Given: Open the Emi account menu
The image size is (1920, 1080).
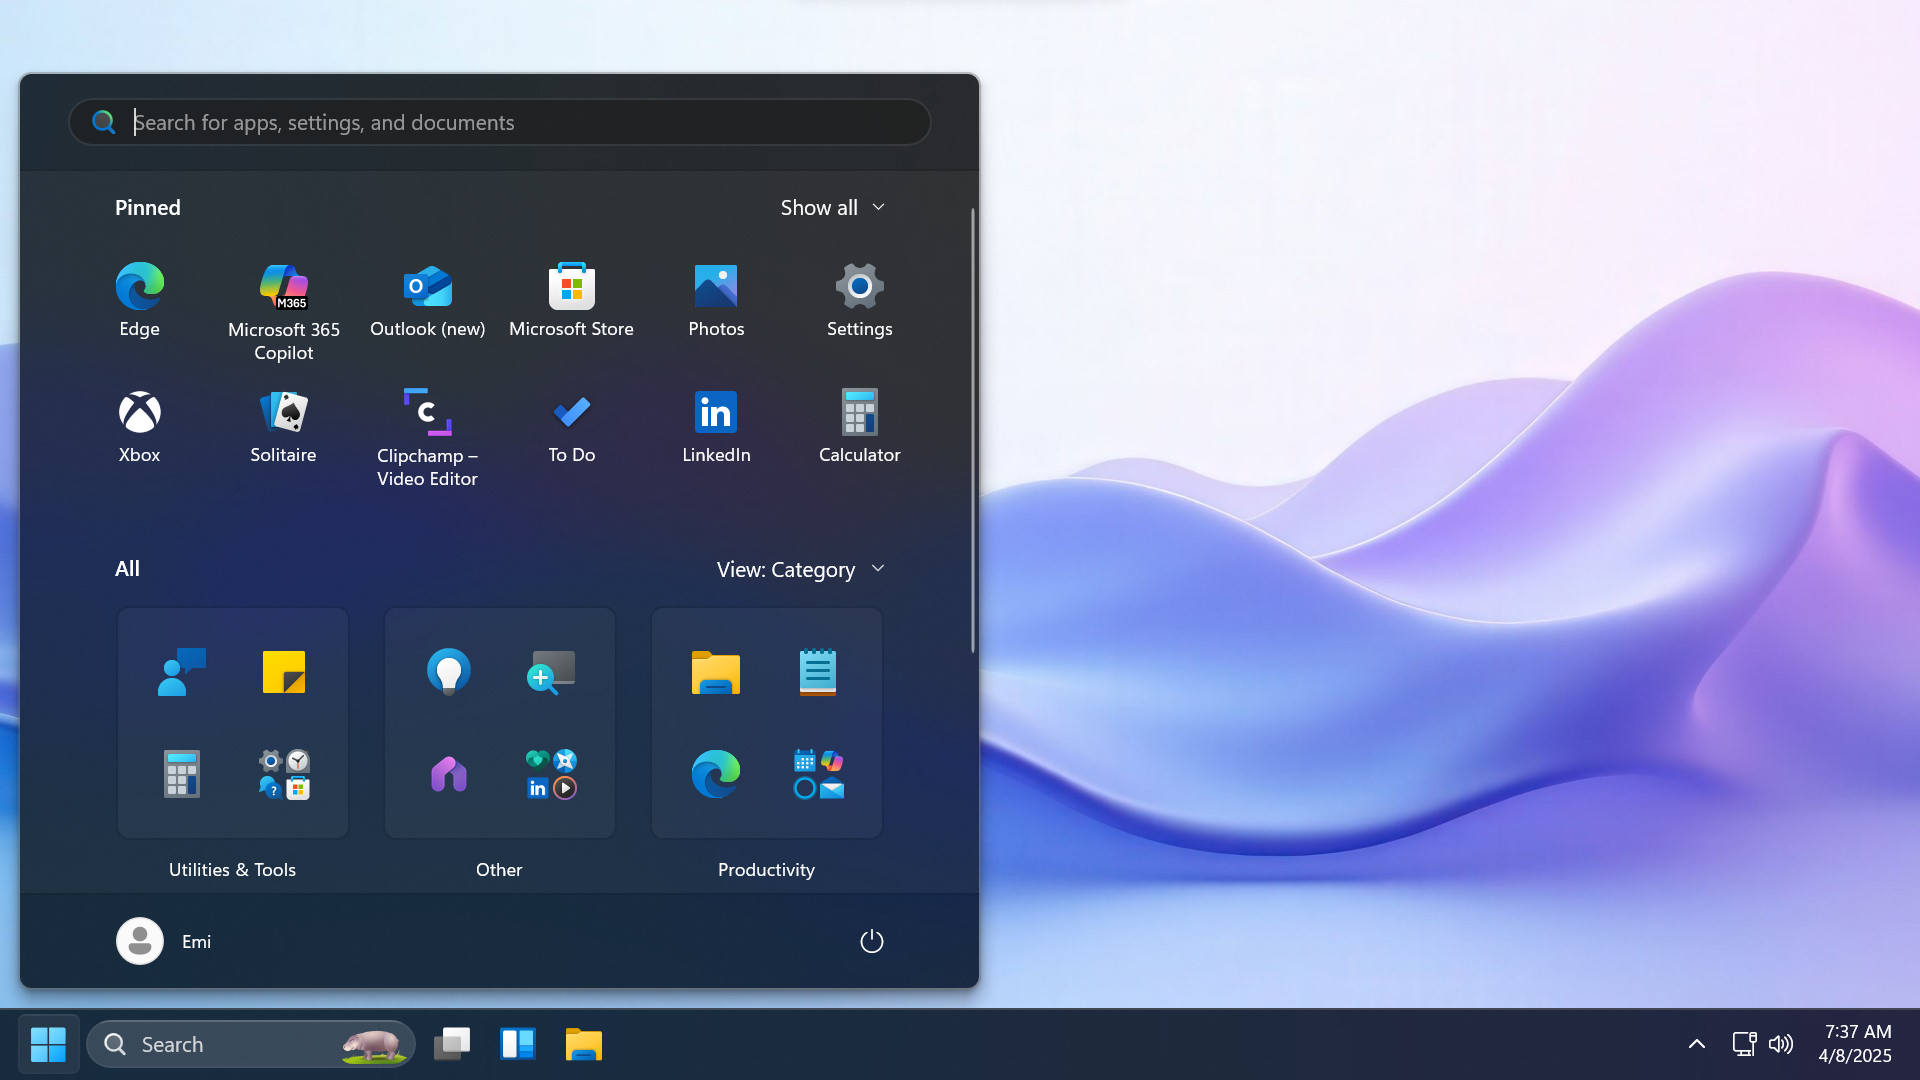Looking at the screenshot, I should point(165,941).
